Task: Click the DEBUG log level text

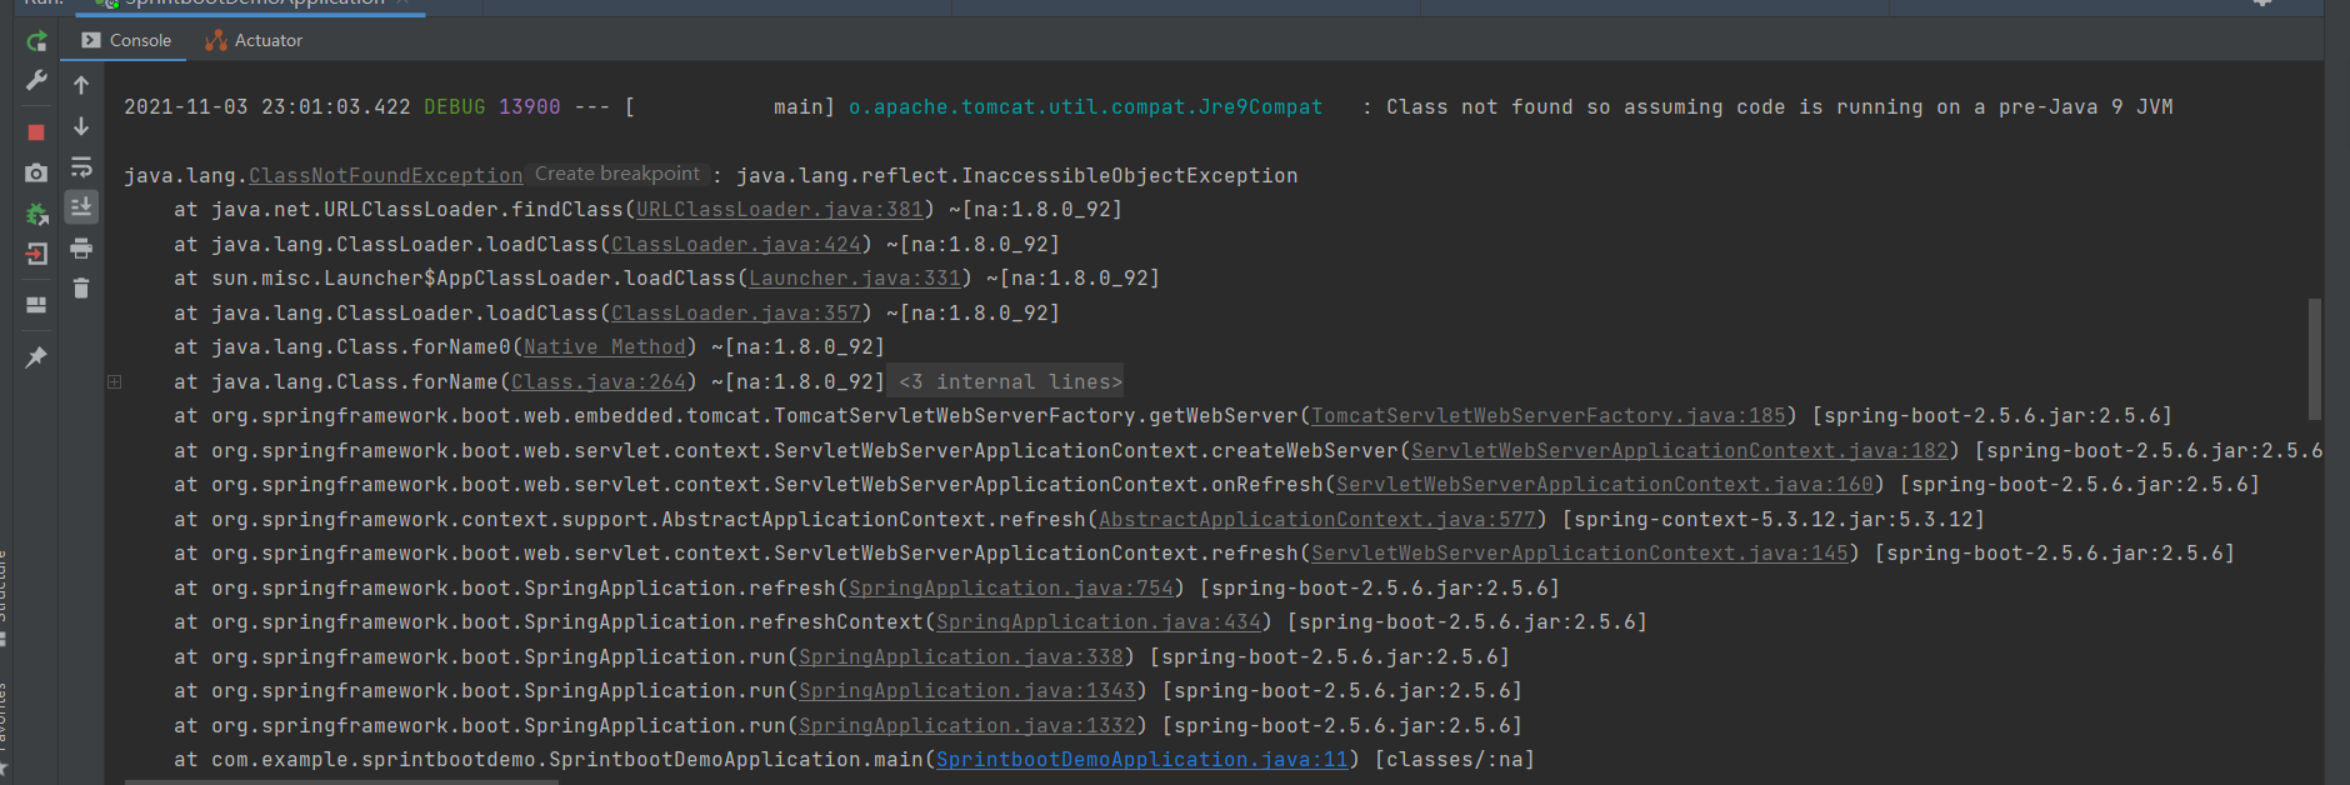Action: (x=454, y=107)
